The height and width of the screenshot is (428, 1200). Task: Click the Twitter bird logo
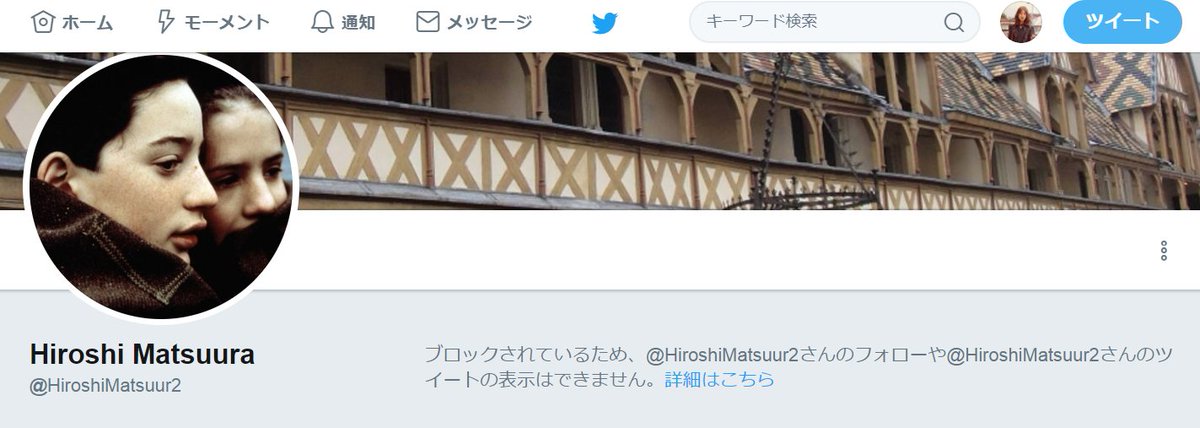(x=605, y=22)
